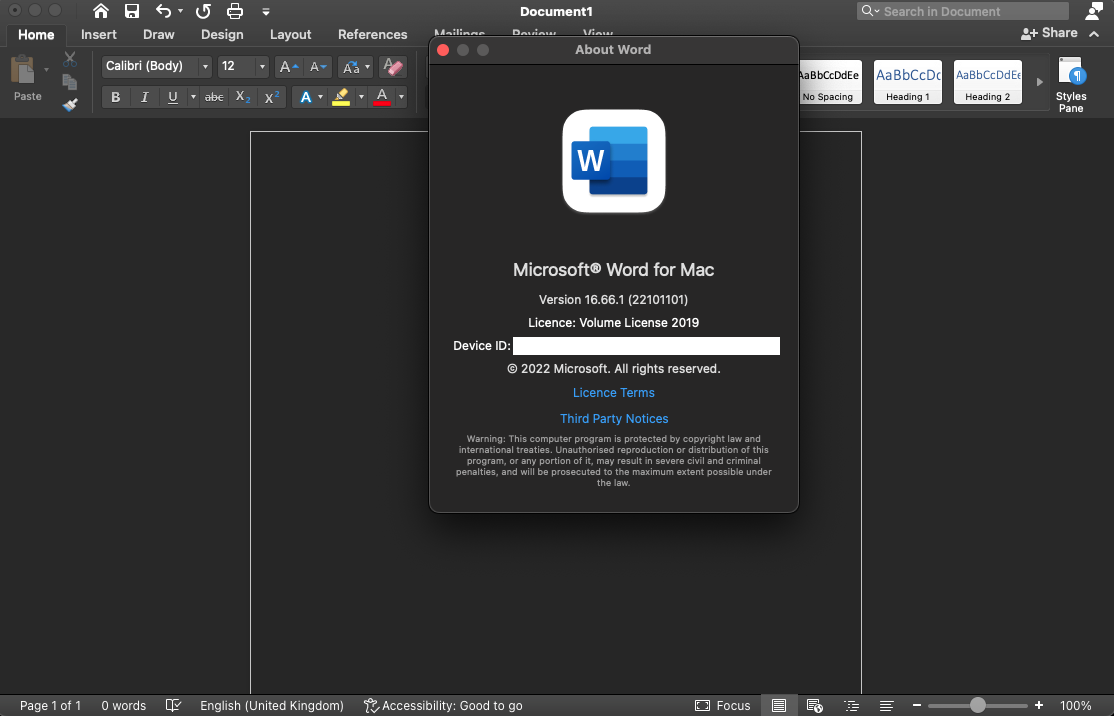1114x716 pixels.
Task: Toggle Italic formatting
Action: click(144, 97)
